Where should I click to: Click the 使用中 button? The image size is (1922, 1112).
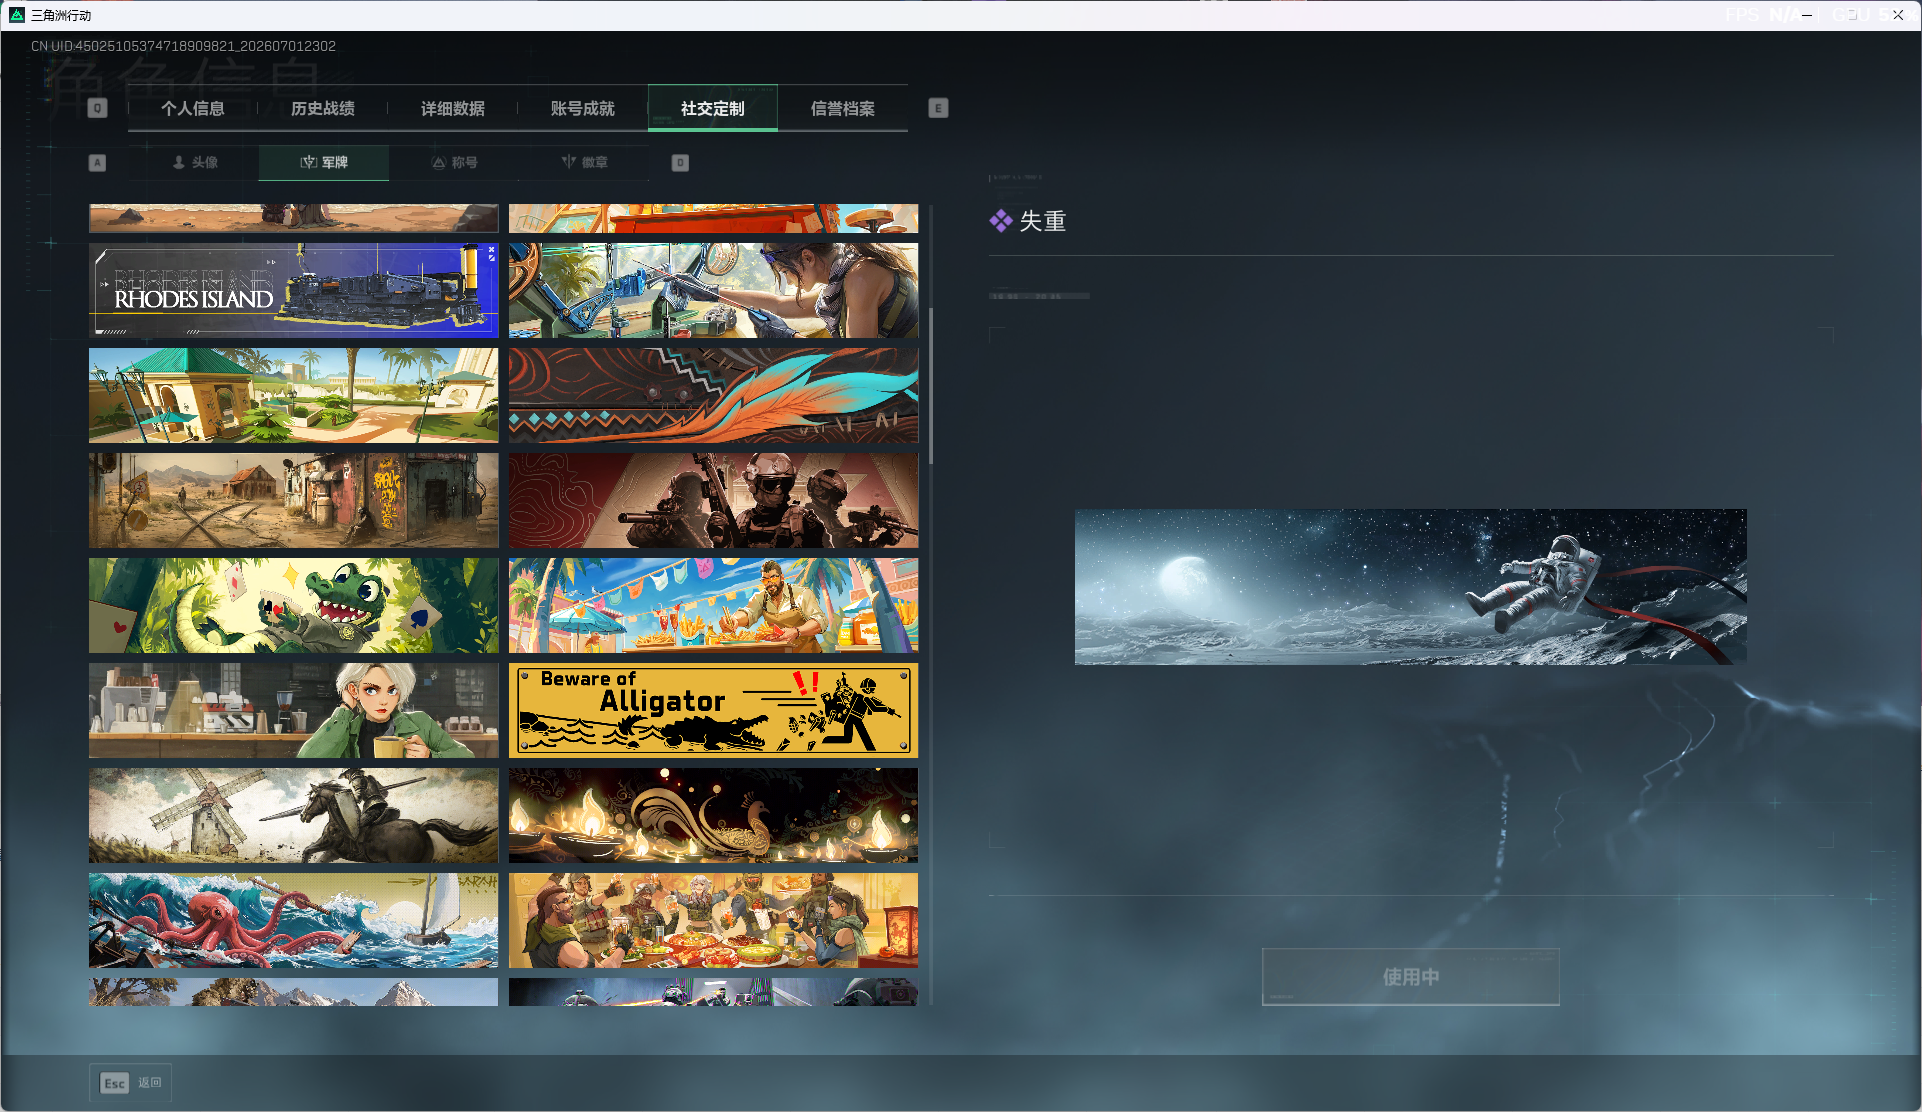1410,976
